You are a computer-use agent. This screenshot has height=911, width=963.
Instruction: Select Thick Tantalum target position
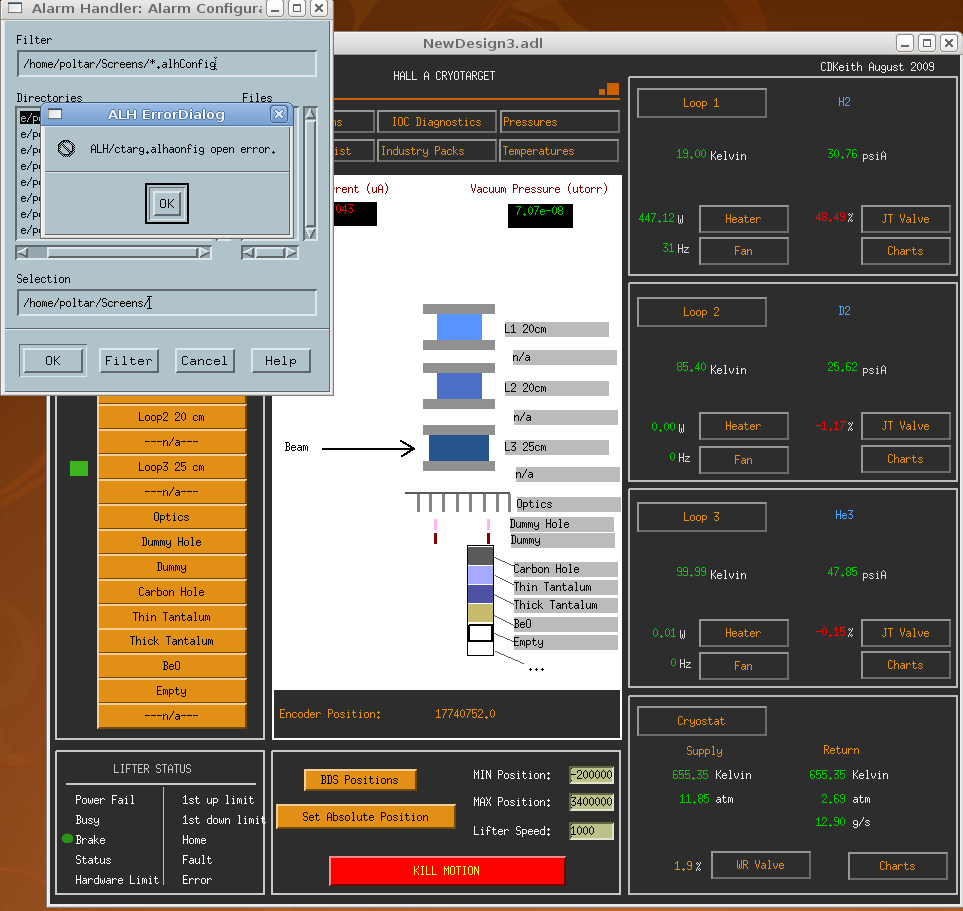click(171, 641)
